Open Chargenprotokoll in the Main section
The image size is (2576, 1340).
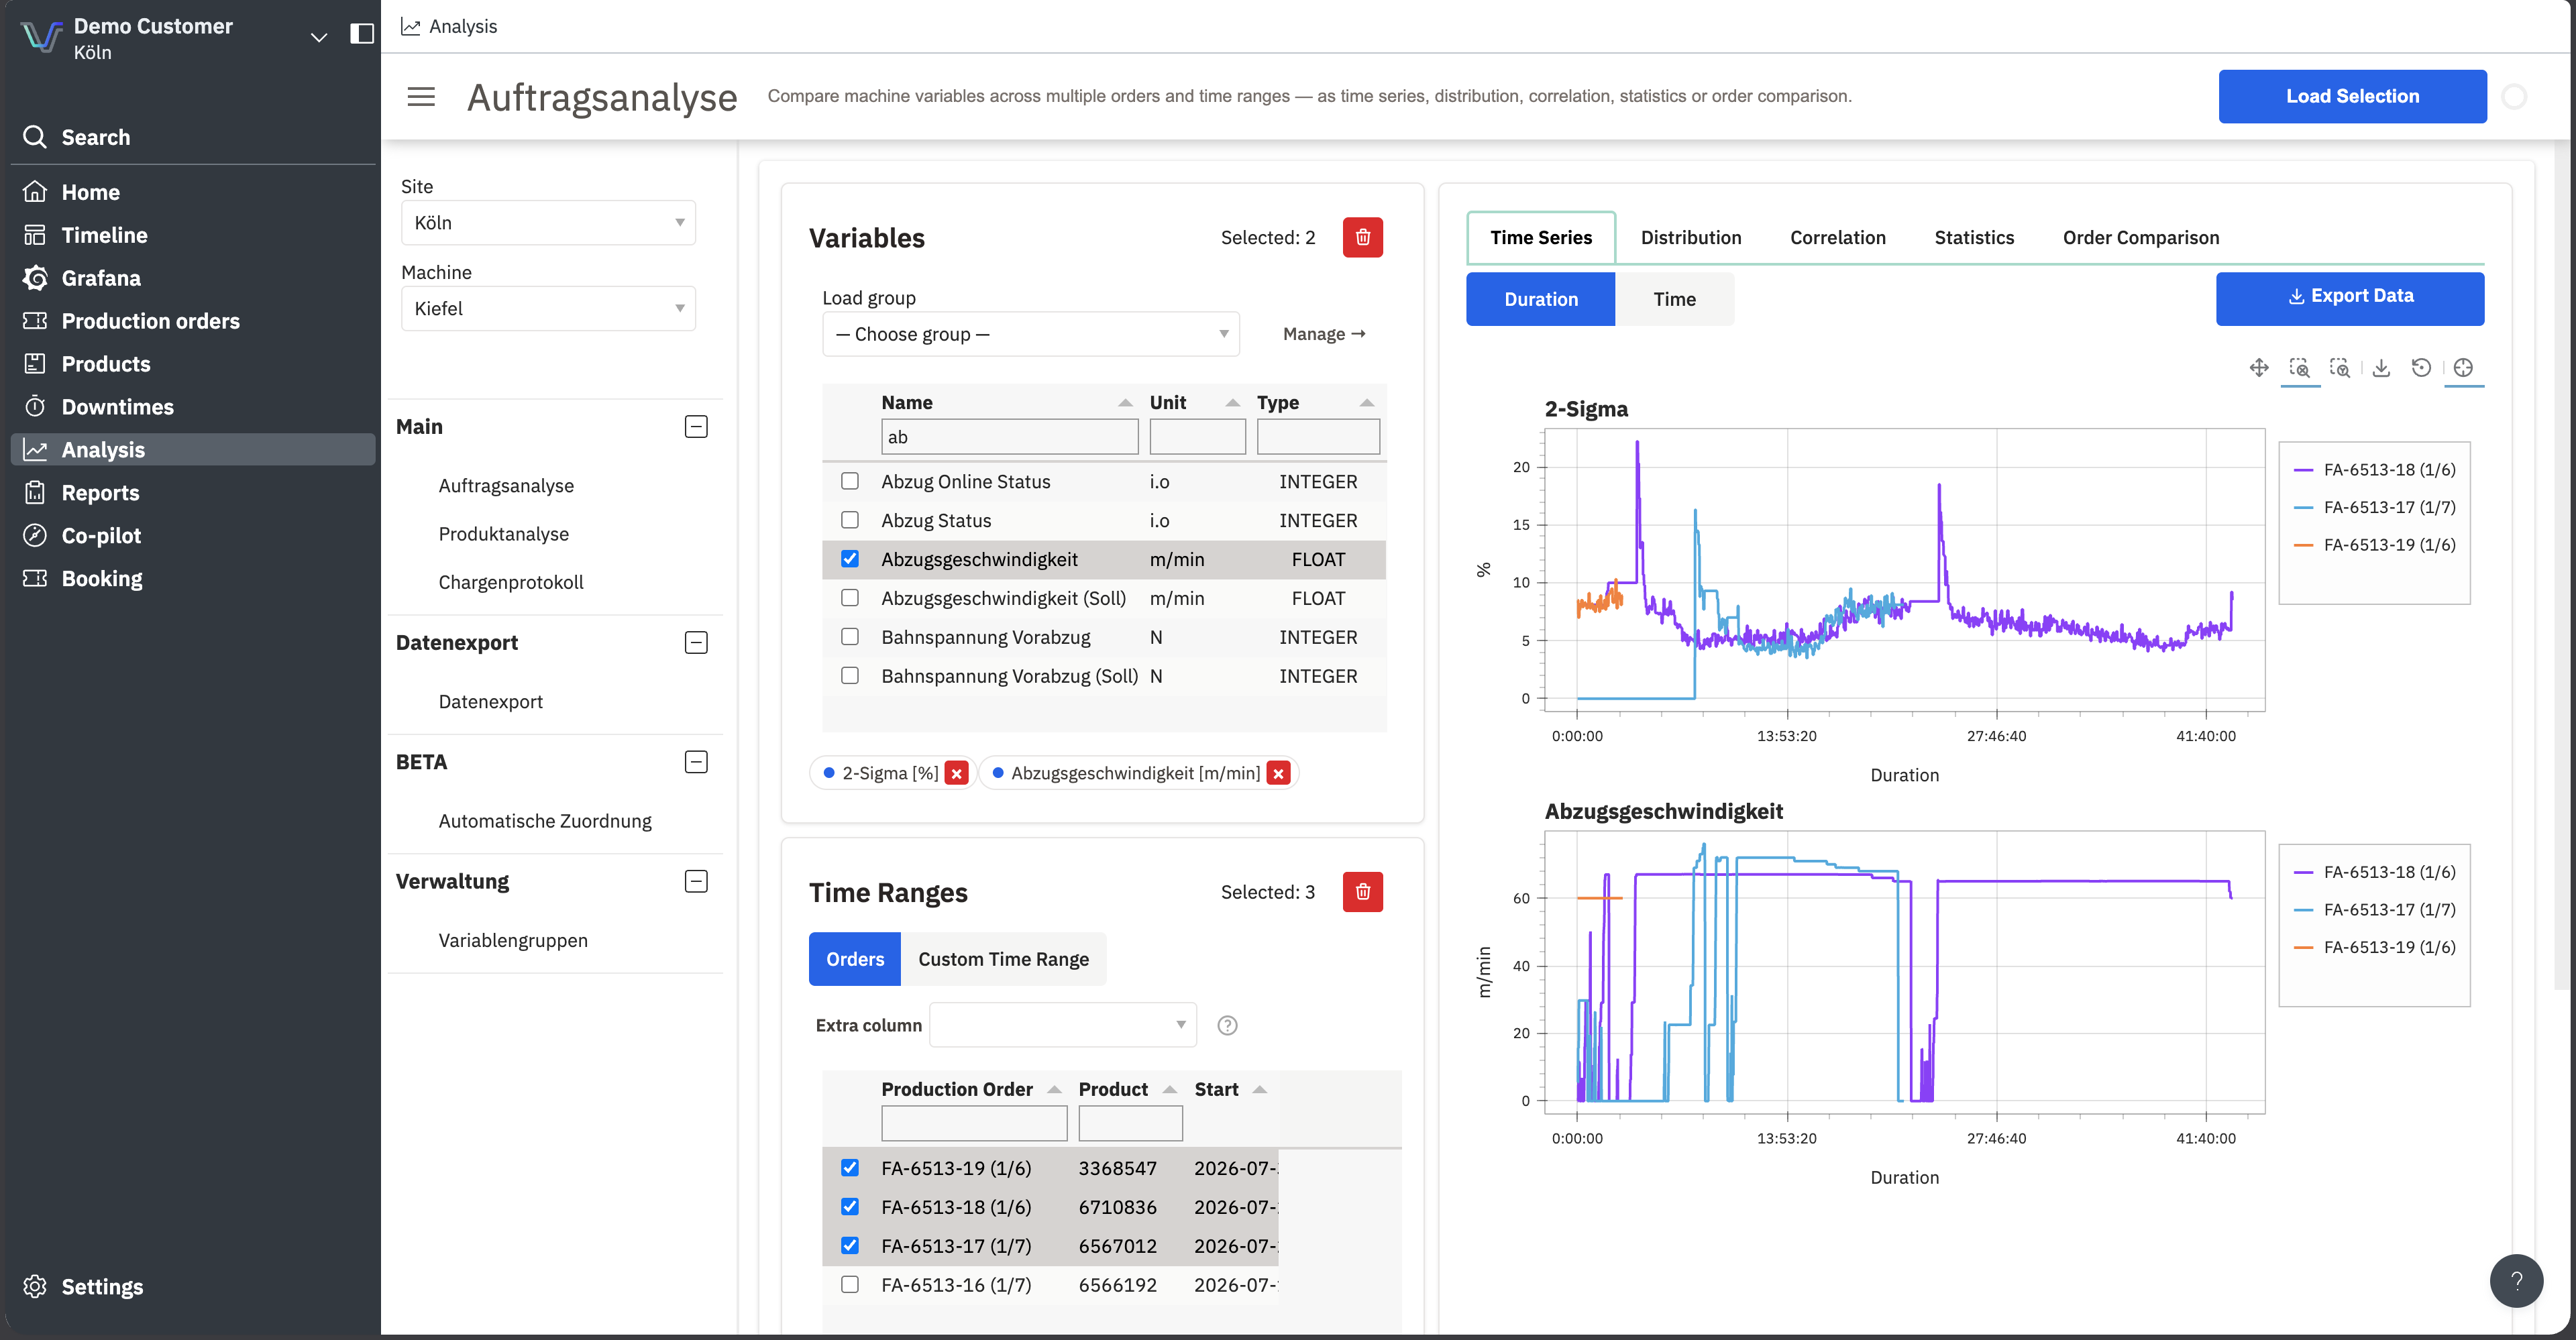tap(510, 582)
